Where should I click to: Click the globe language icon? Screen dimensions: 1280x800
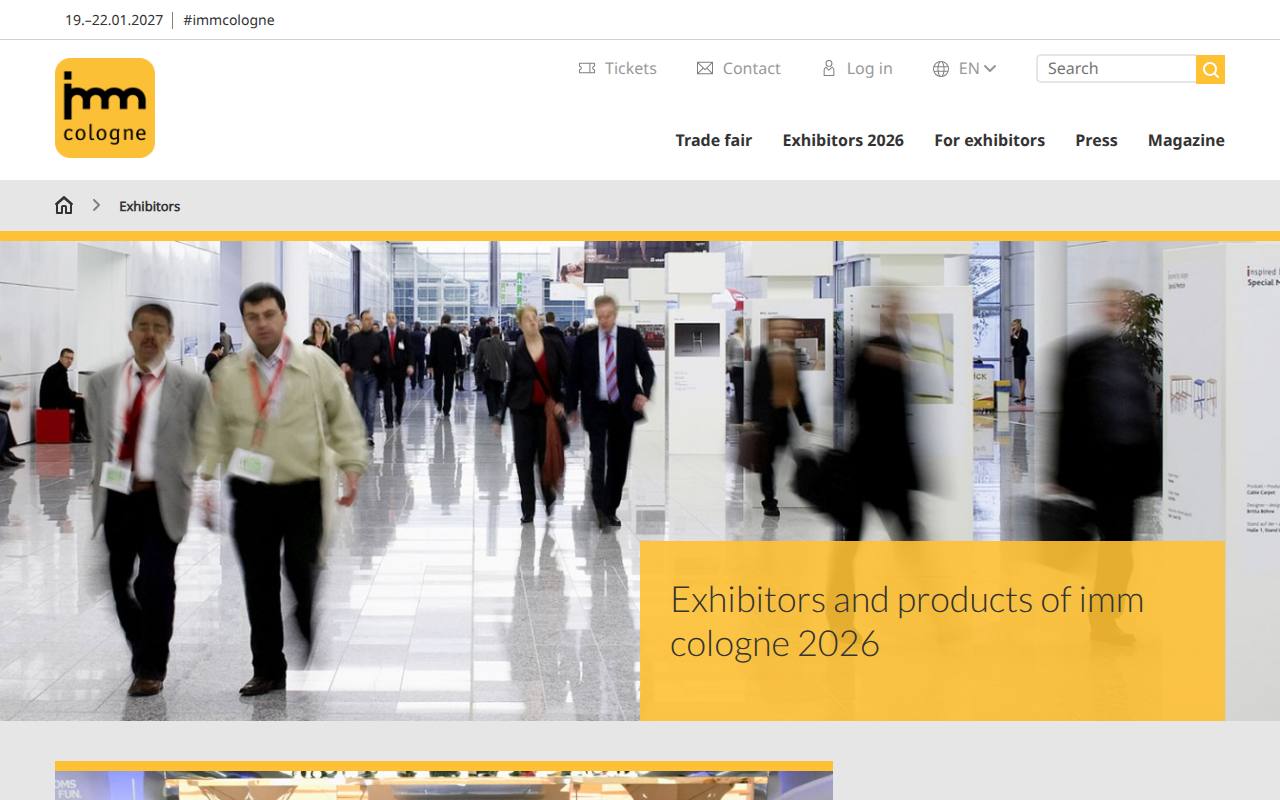941,69
